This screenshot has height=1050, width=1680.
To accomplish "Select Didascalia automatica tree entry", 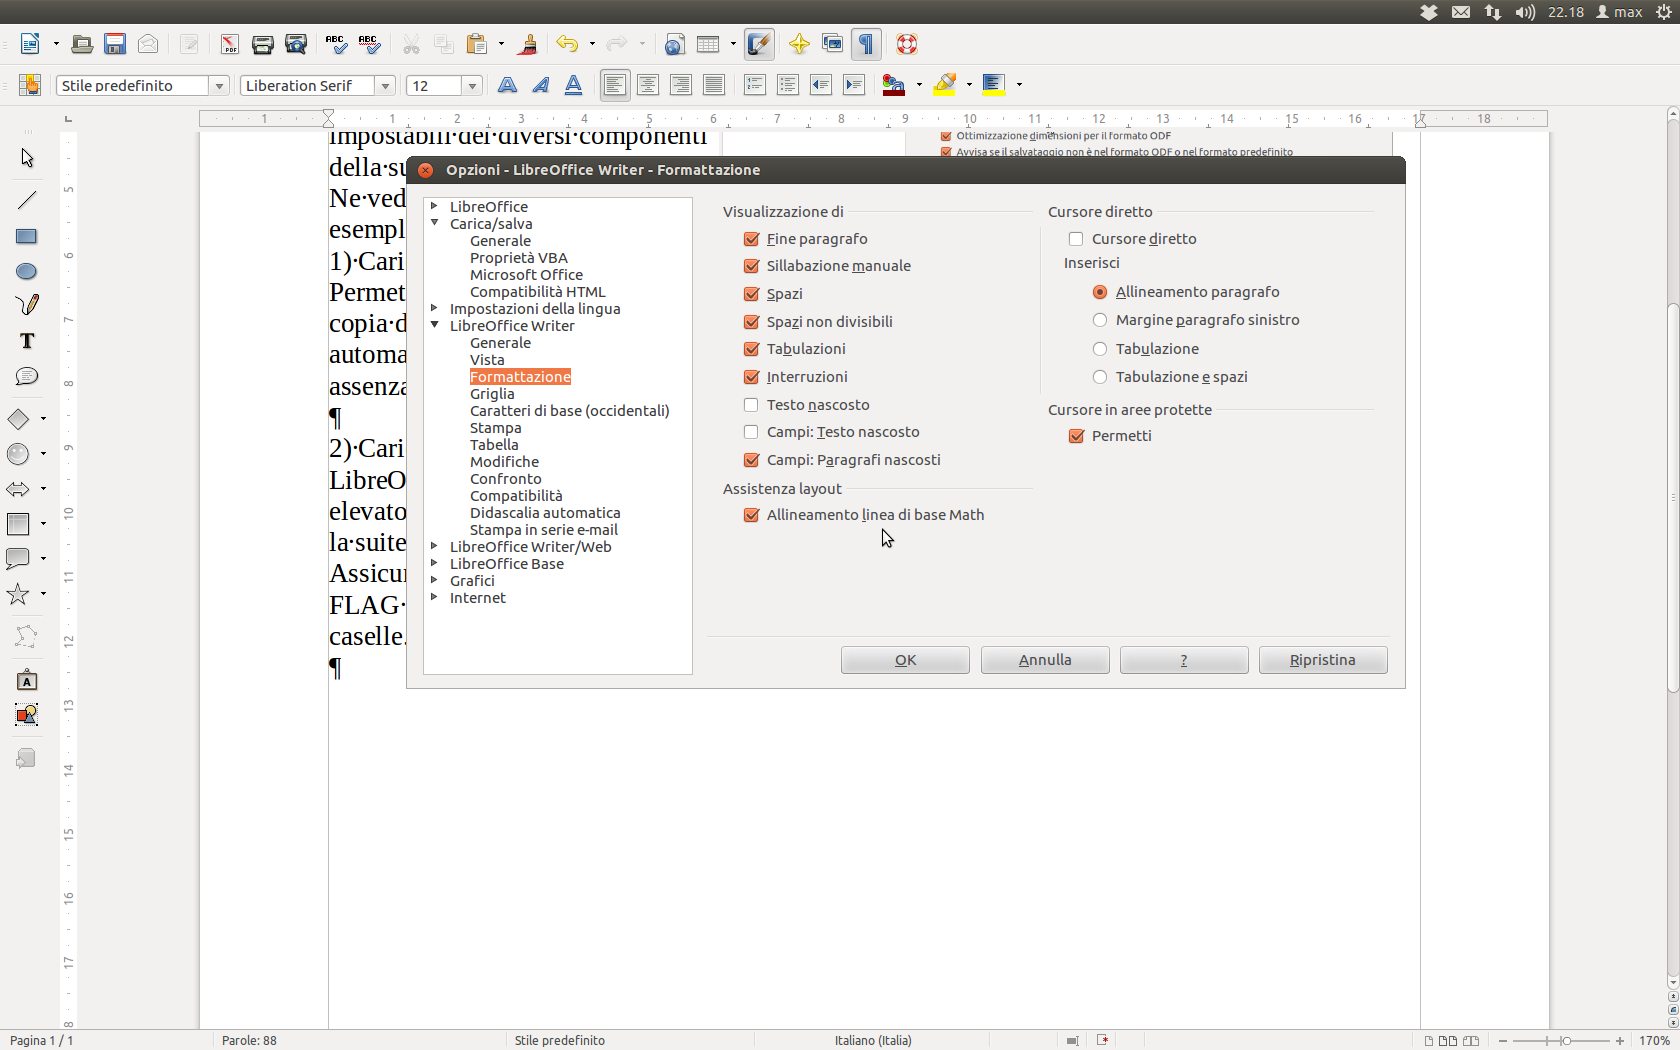I will point(545,513).
